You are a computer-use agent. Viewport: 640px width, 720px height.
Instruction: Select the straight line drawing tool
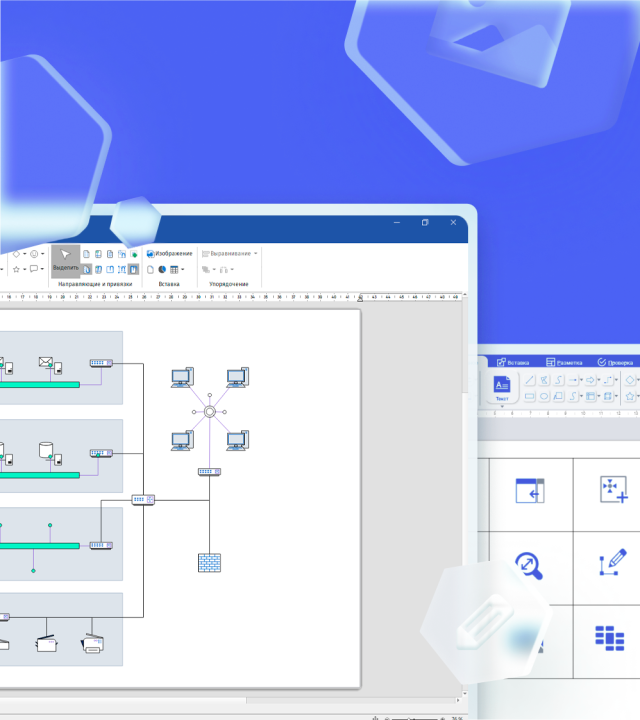point(530,380)
